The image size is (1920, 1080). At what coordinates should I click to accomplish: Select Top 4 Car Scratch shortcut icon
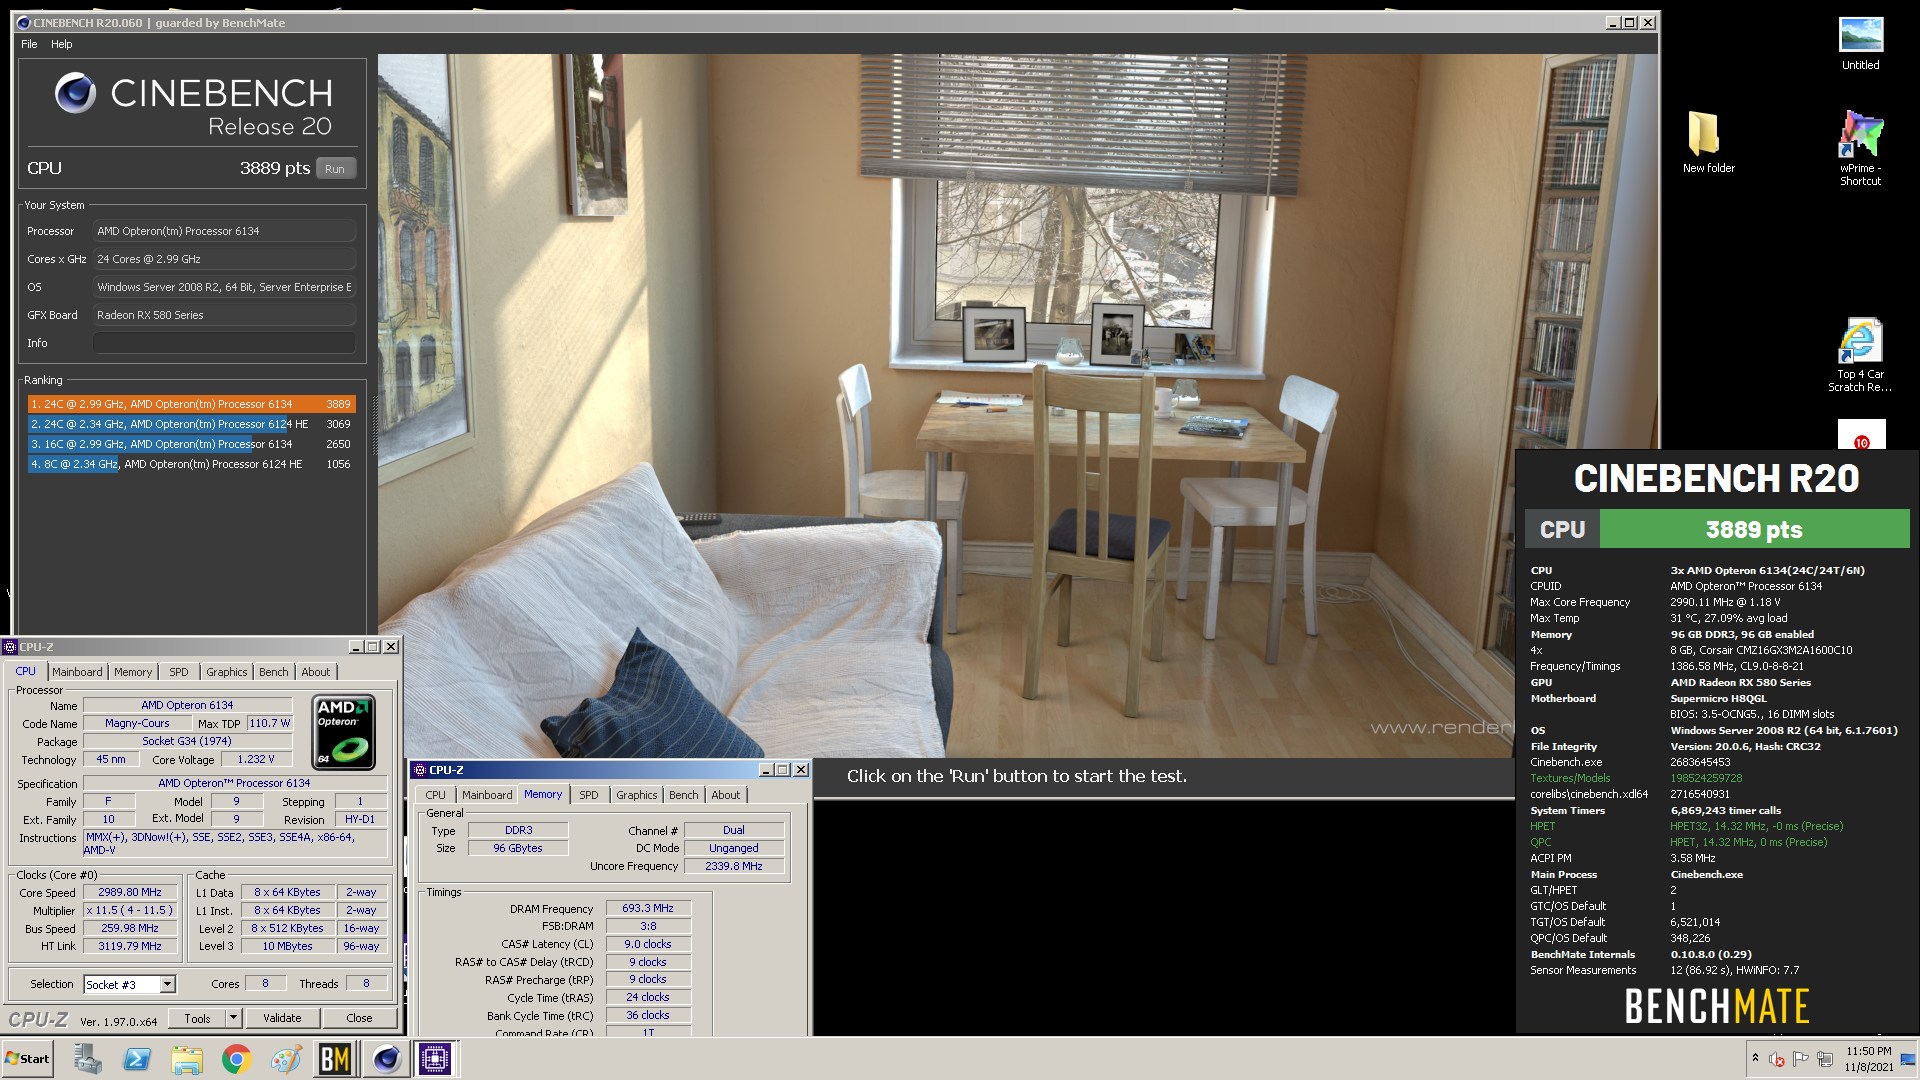1860,355
